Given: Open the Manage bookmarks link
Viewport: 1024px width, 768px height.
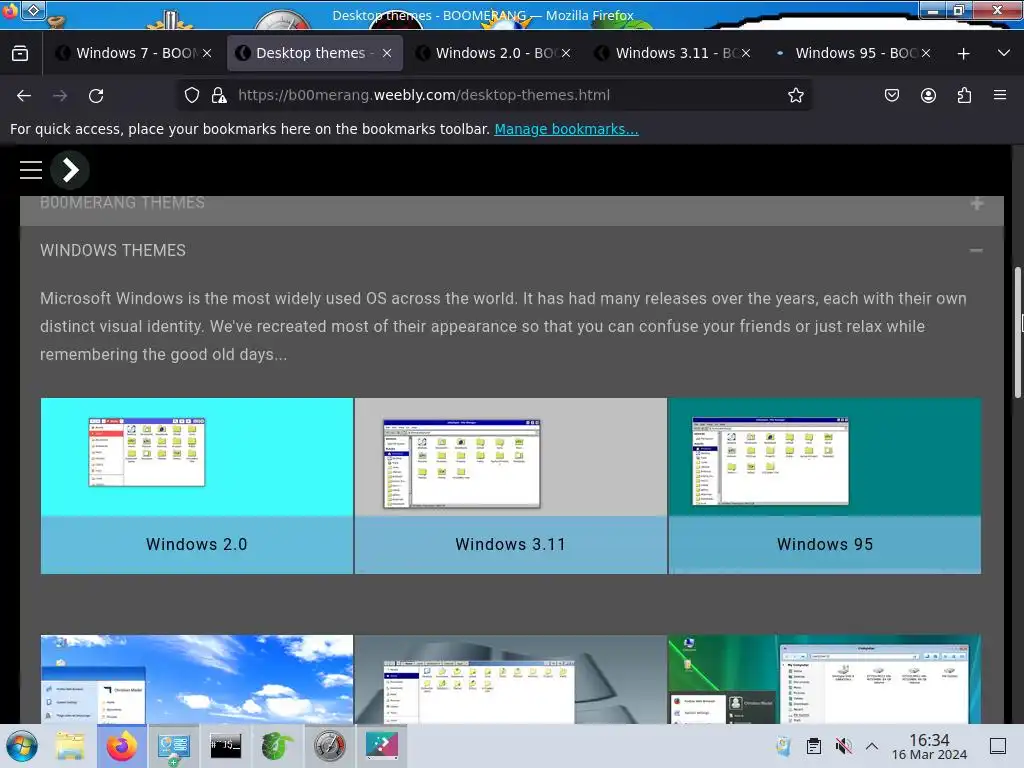Looking at the screenshot, I should click(x=566, y=129).
